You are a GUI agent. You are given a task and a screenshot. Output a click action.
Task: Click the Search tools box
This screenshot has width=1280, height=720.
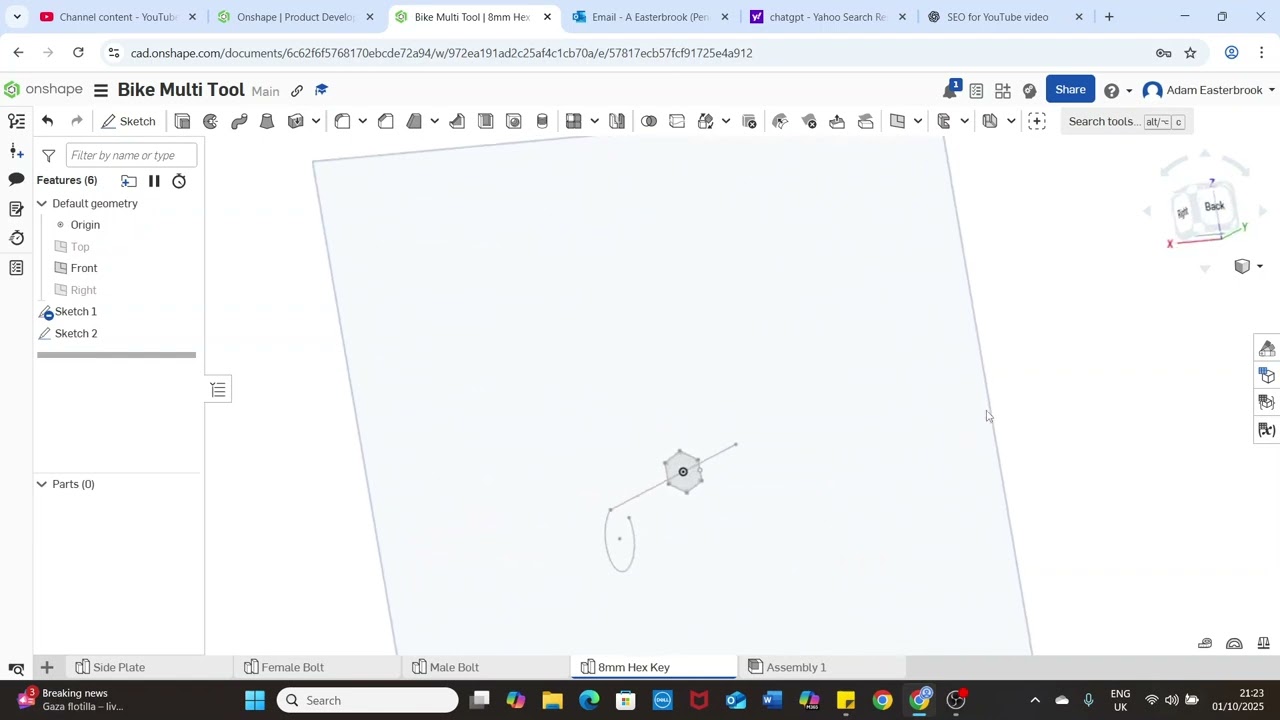[1125, 121]
